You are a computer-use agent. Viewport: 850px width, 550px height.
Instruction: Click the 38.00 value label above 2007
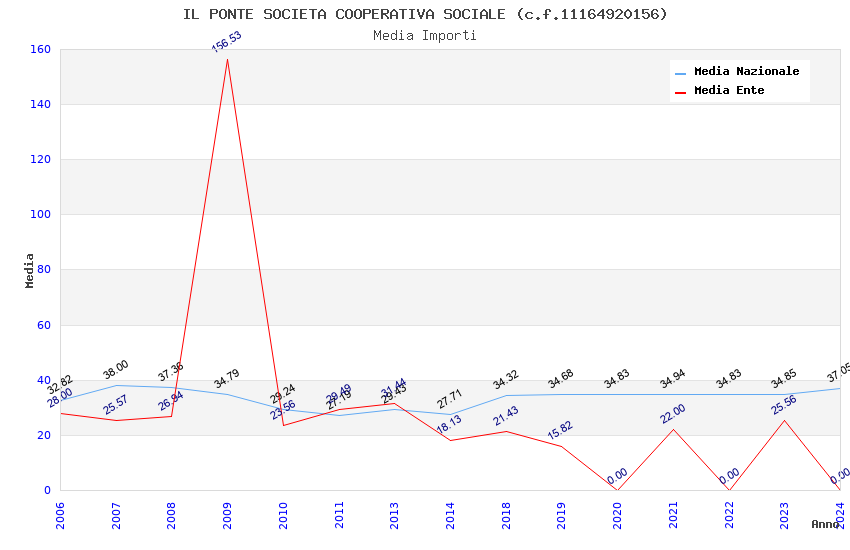tap(115, 369)
